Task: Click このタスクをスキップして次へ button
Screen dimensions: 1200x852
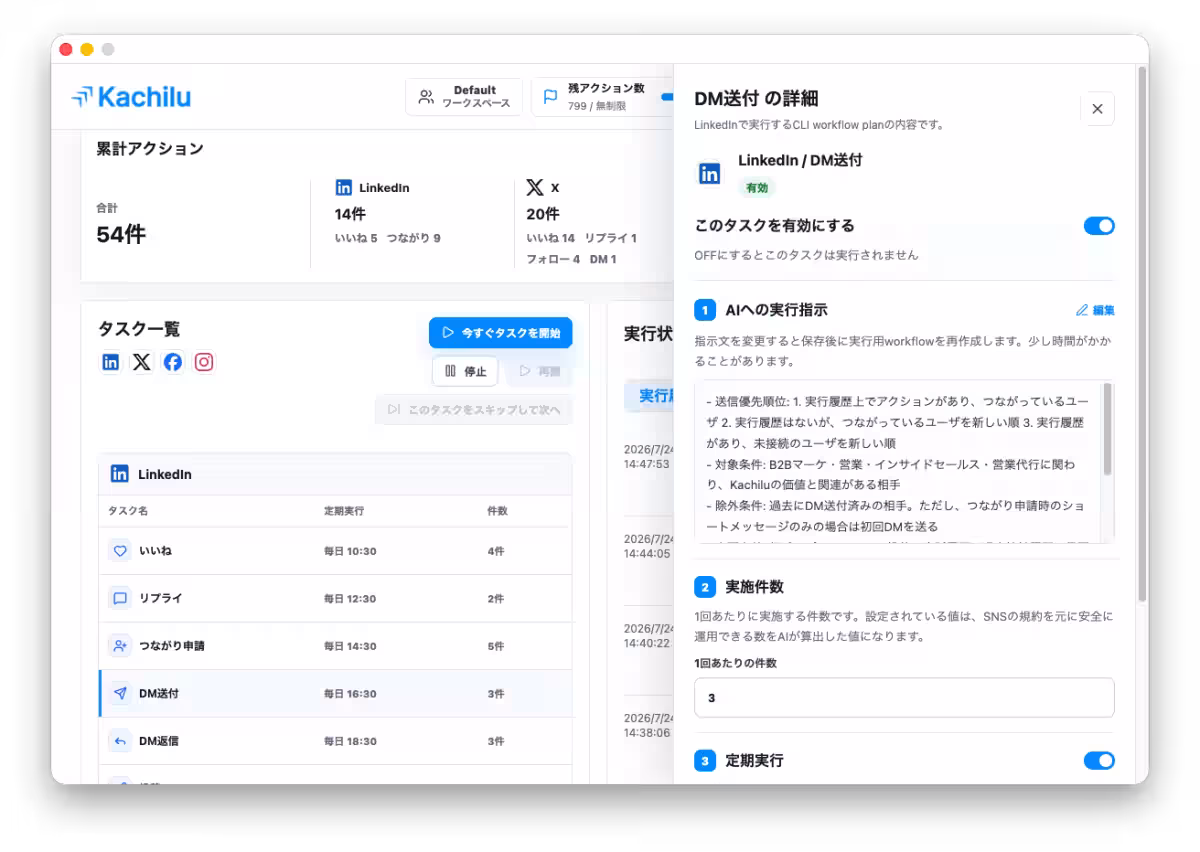Action: pyautogui.click(x=474, y=409)
